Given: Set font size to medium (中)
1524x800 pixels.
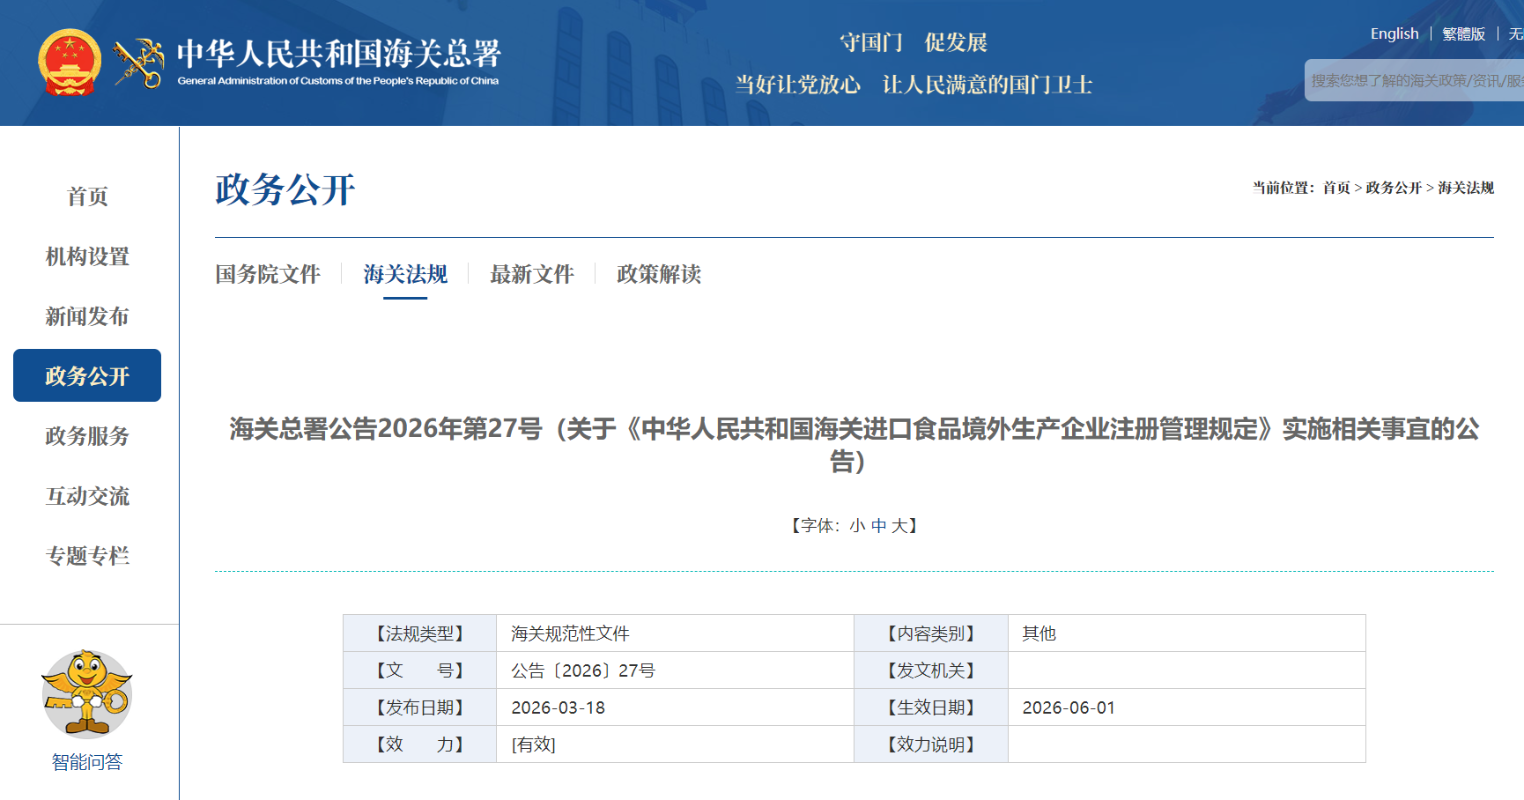Looking at the screenshot, I should click(878, 526).
